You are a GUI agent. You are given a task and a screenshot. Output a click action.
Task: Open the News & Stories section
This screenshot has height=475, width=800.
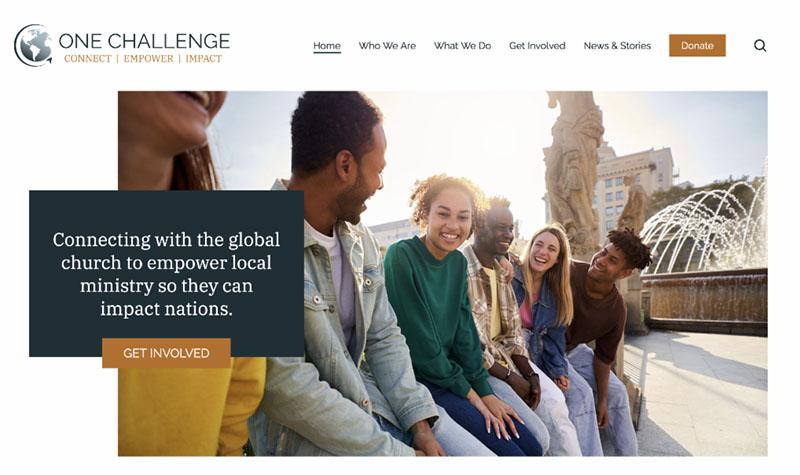[x=617, y=45]
